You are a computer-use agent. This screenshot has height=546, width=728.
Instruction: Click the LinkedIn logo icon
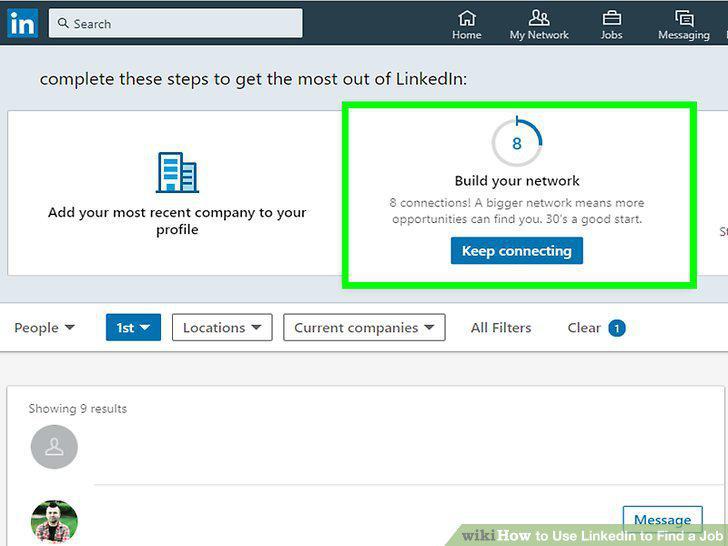[x=22, y=23]
